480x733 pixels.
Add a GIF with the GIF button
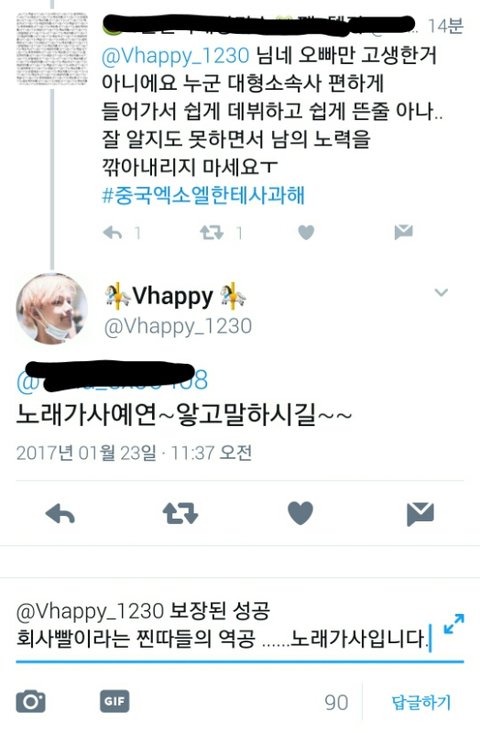click(x=115, y=701)
